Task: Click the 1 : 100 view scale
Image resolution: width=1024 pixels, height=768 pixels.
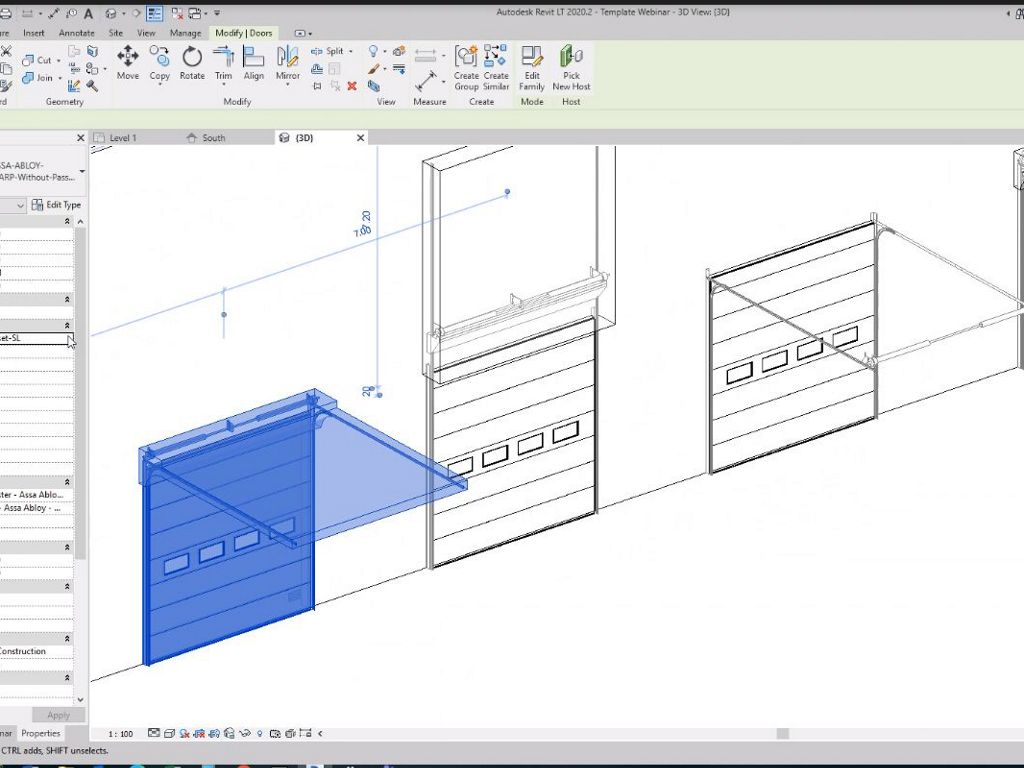Action: pyautogui.click(x=120, y=734)
